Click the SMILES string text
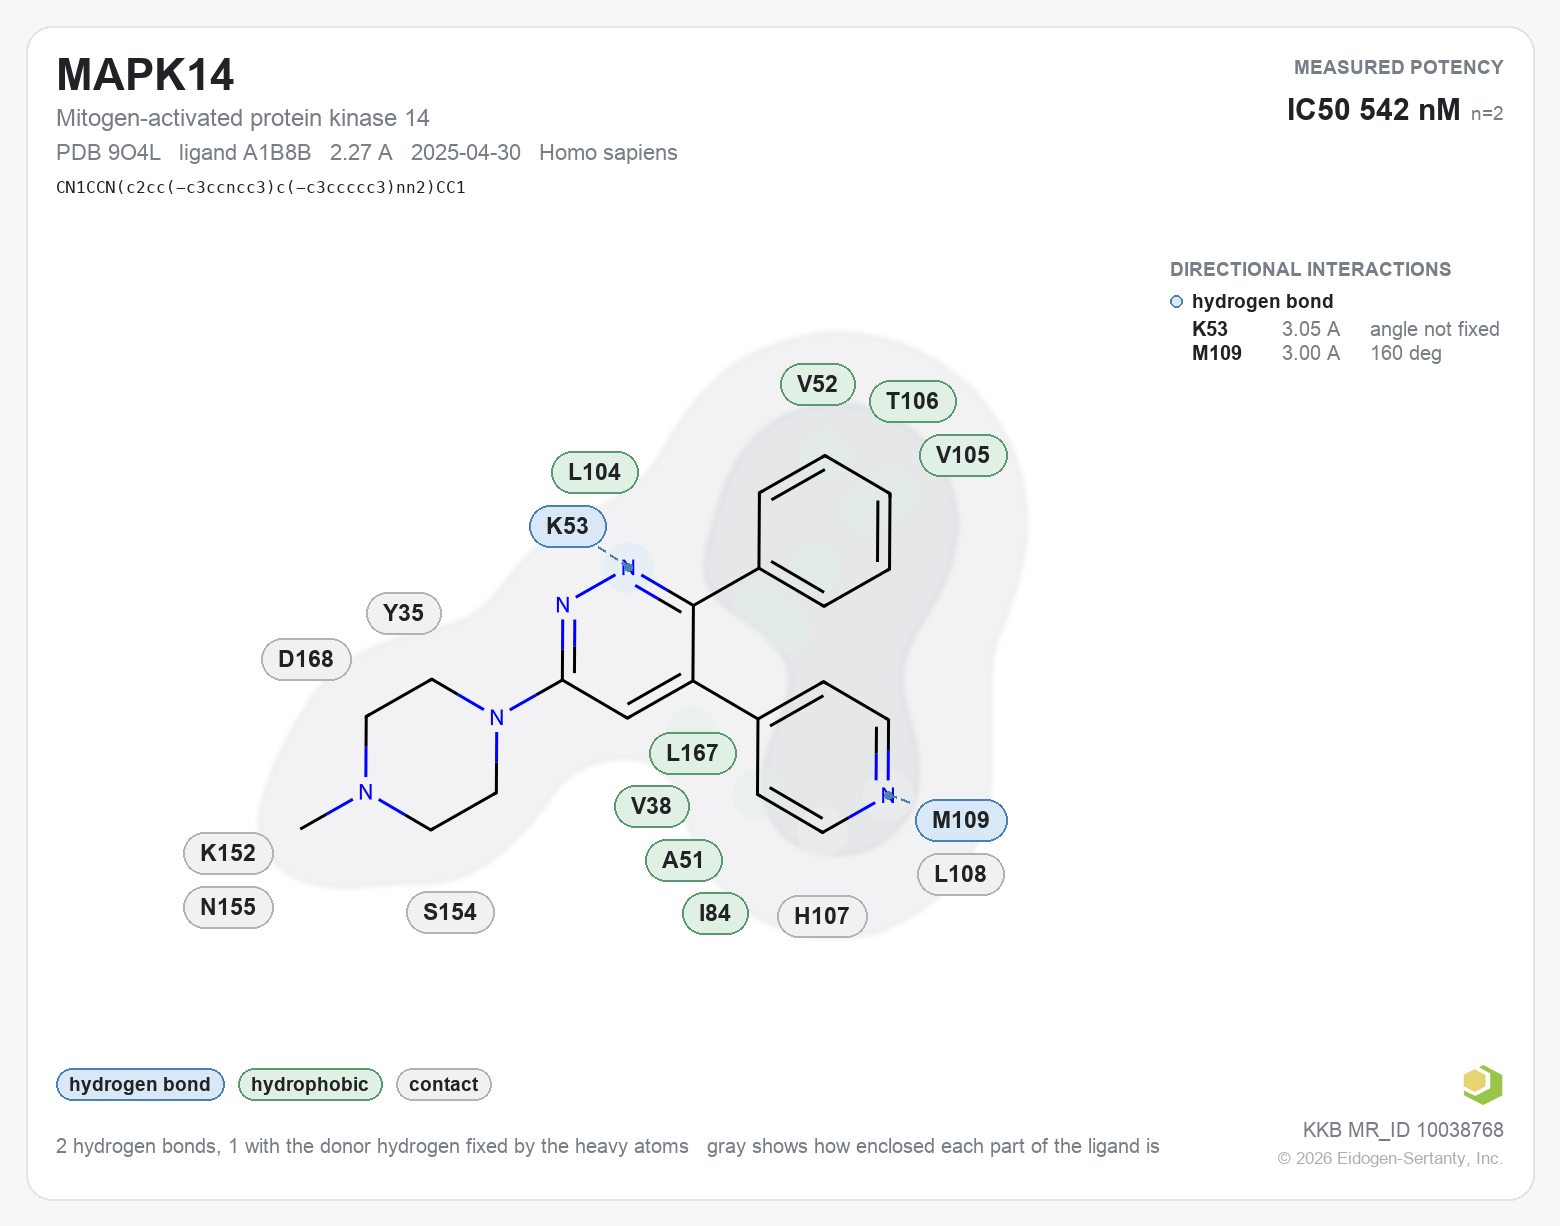 [x=261, y=187]
